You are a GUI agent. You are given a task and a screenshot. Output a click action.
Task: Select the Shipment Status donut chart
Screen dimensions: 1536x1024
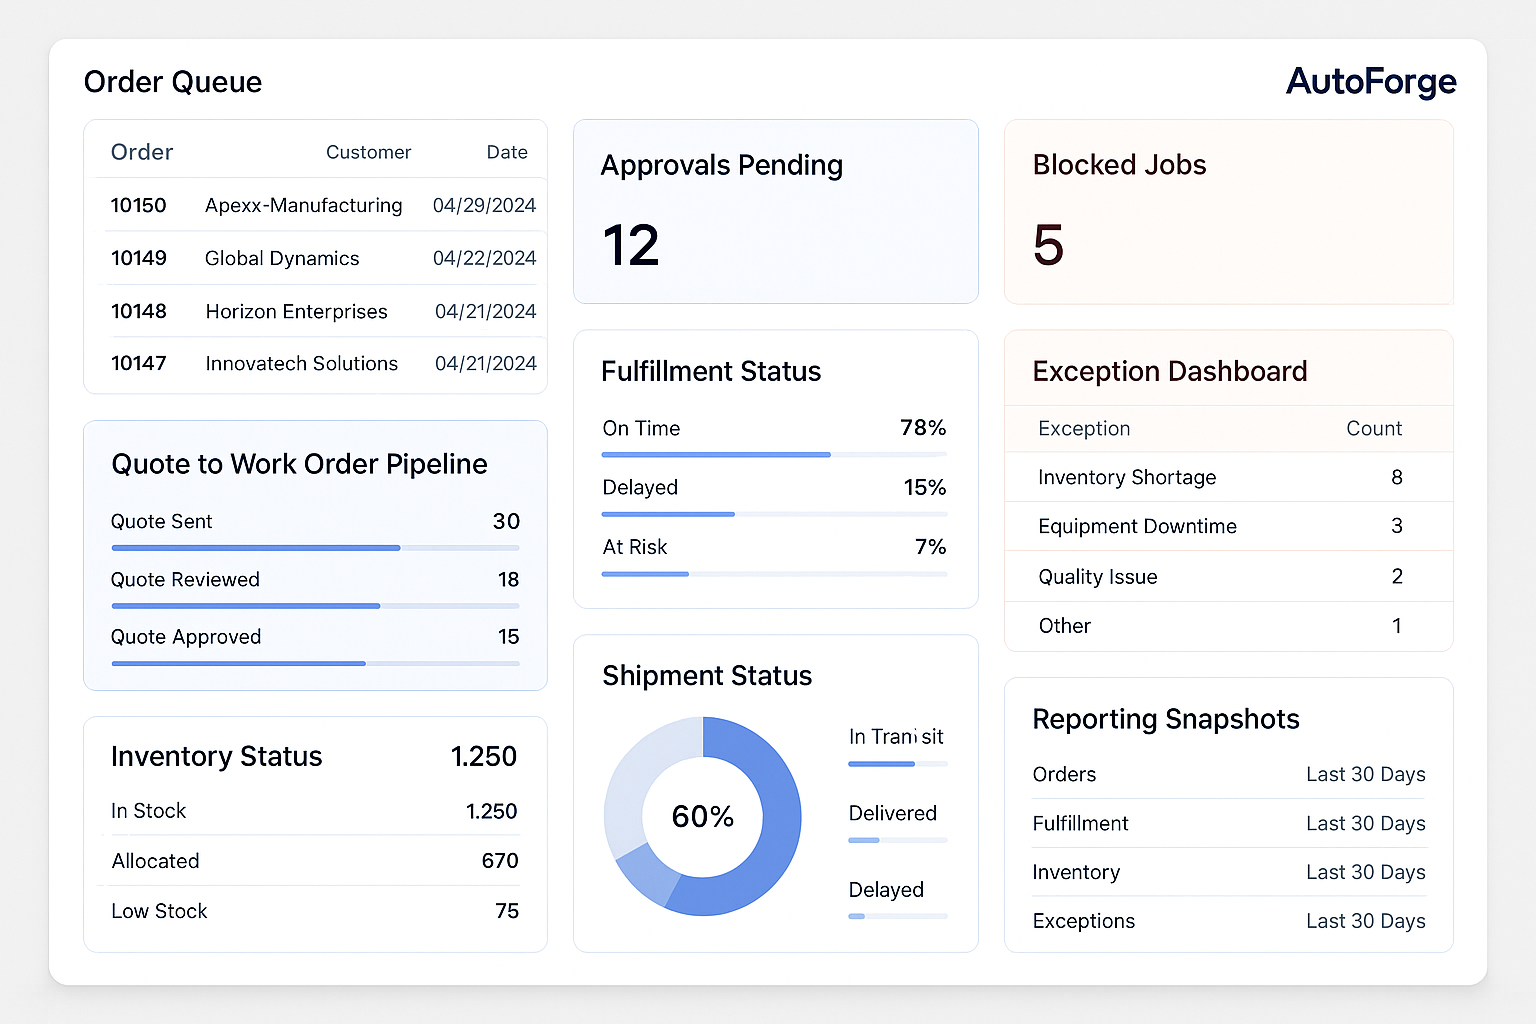click(x=703, y=817)
